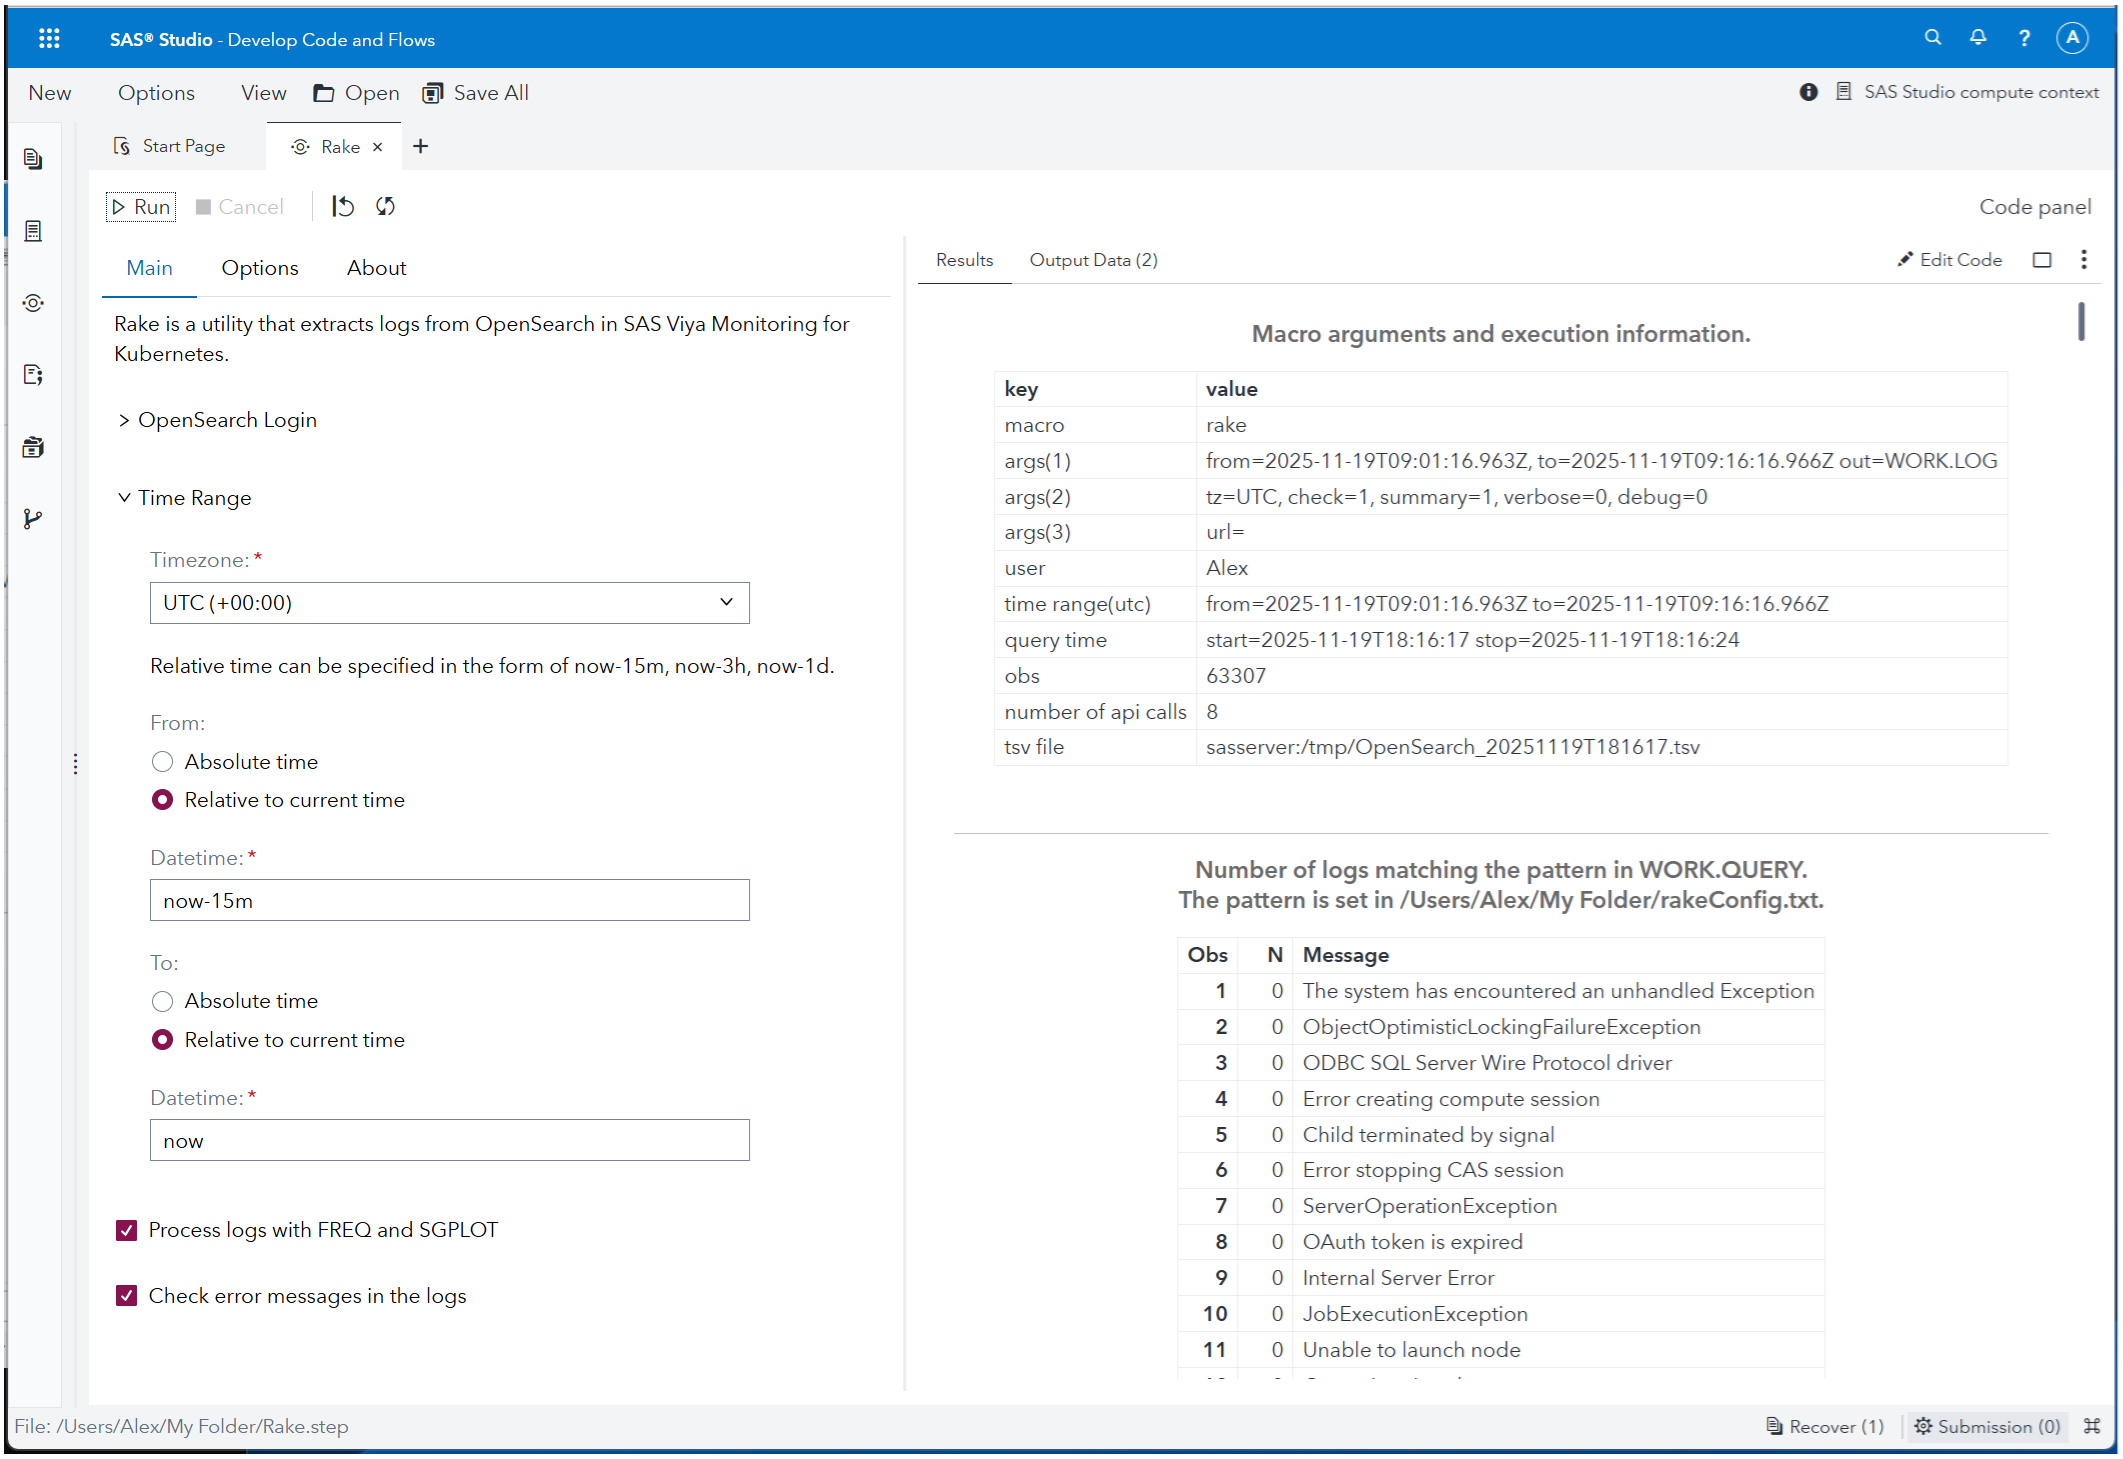
Task: Toggle the bottom-right keyboard shortcuts icon
Action: [x=2092, y=1426]
